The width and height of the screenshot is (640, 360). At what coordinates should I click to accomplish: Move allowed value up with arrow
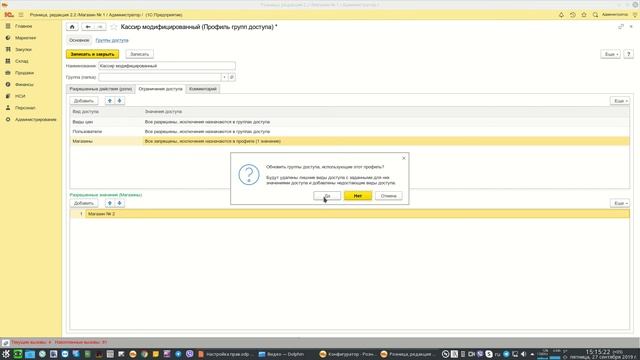coord(110,203)
